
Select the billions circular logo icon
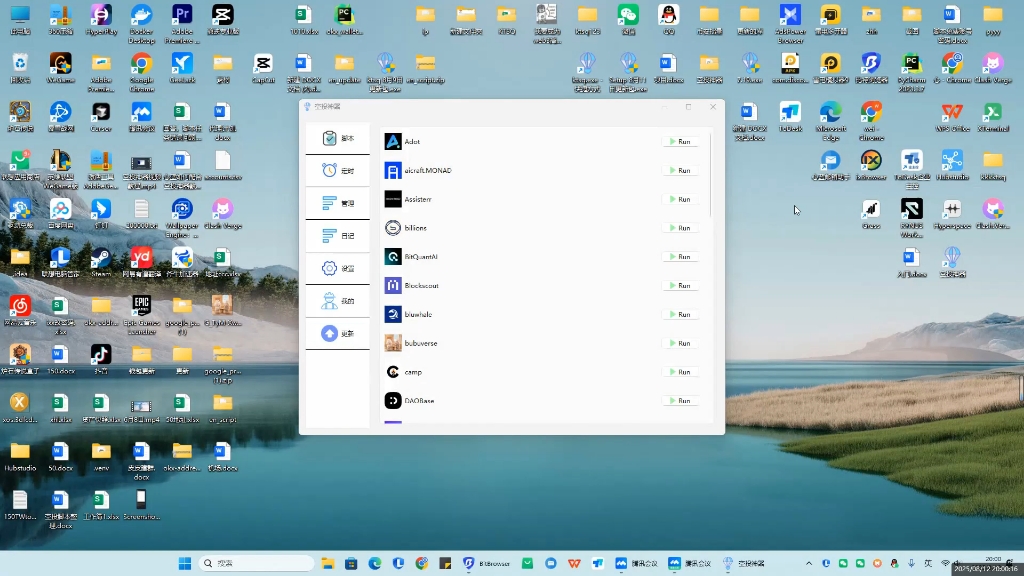click(392, 228)
